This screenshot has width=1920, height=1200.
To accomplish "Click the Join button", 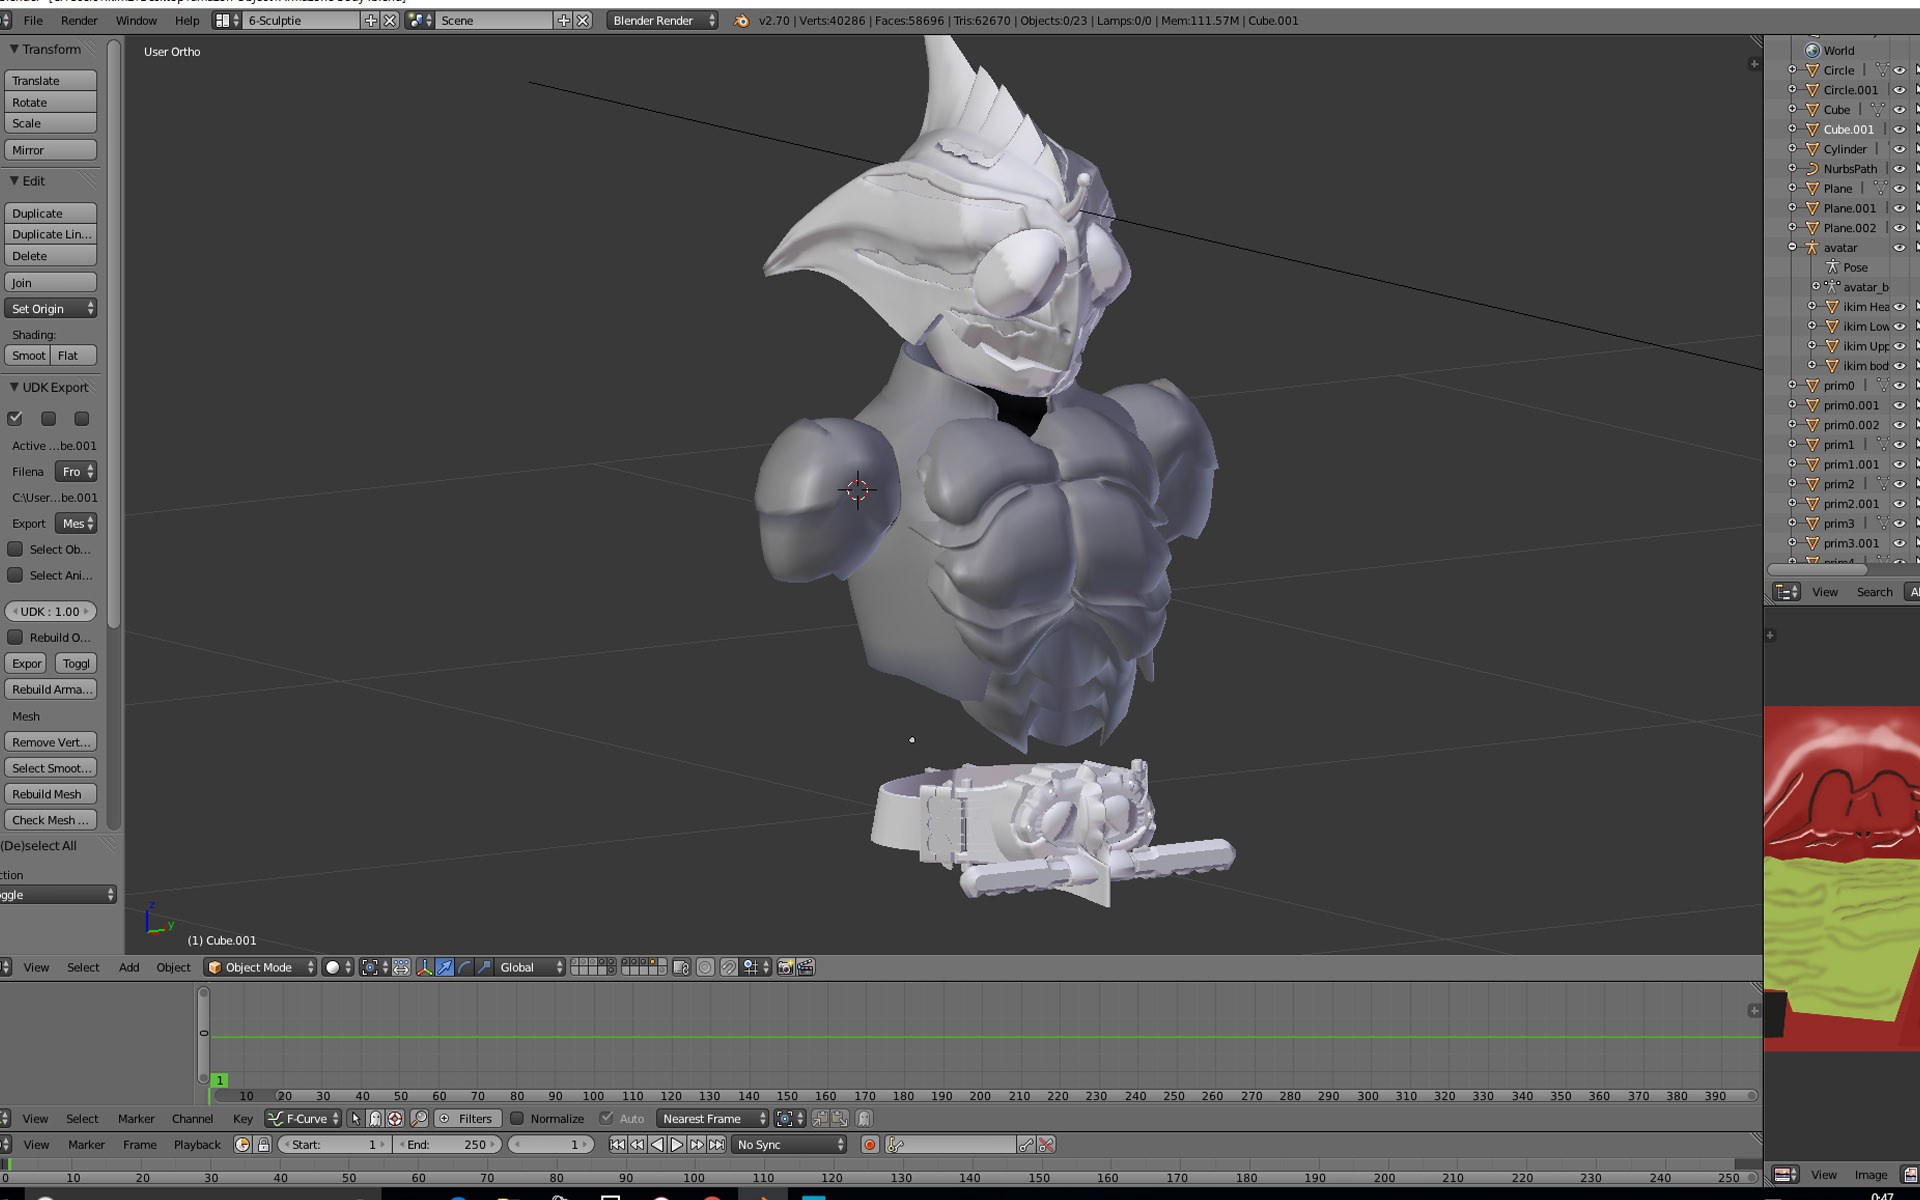I will (50, 282).
